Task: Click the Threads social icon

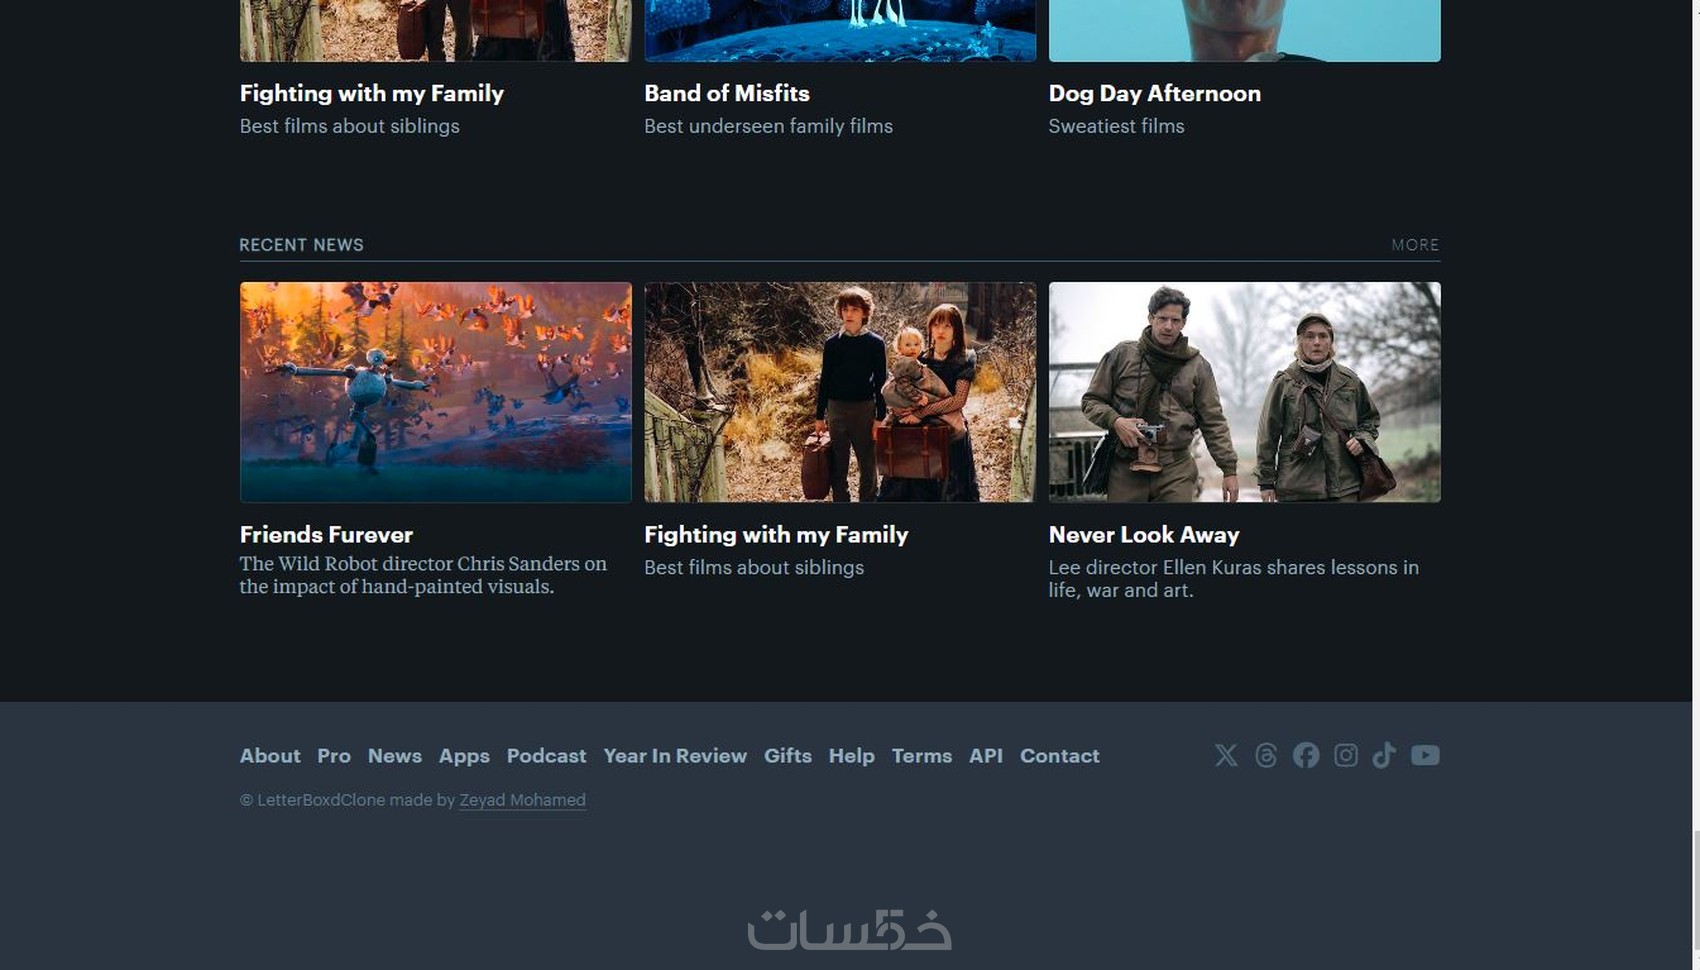Action: coord(1266,755)
